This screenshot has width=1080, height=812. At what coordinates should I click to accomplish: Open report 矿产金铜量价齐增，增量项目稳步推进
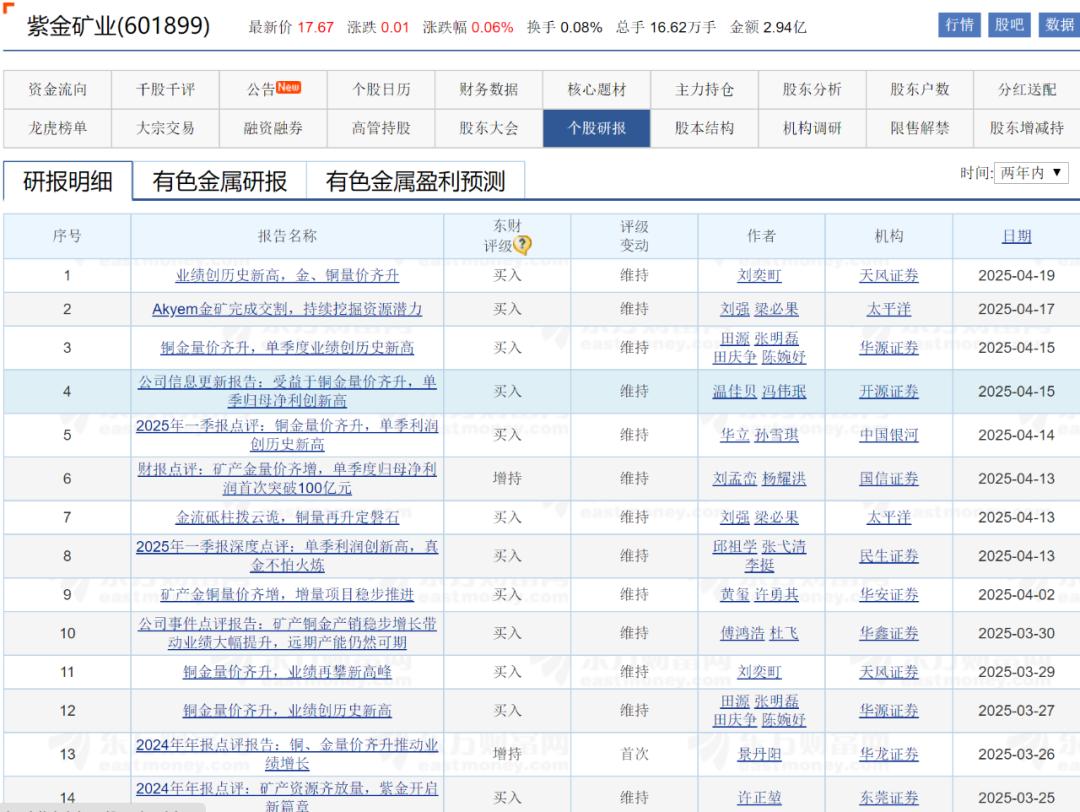[x=287, y=594]
